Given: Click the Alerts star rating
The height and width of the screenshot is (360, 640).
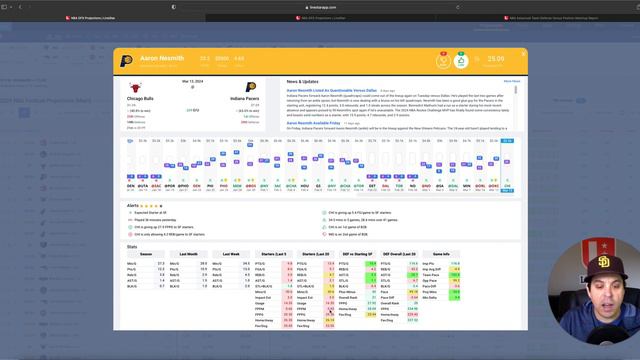Looking at the screenshot, I should [151, 206].
